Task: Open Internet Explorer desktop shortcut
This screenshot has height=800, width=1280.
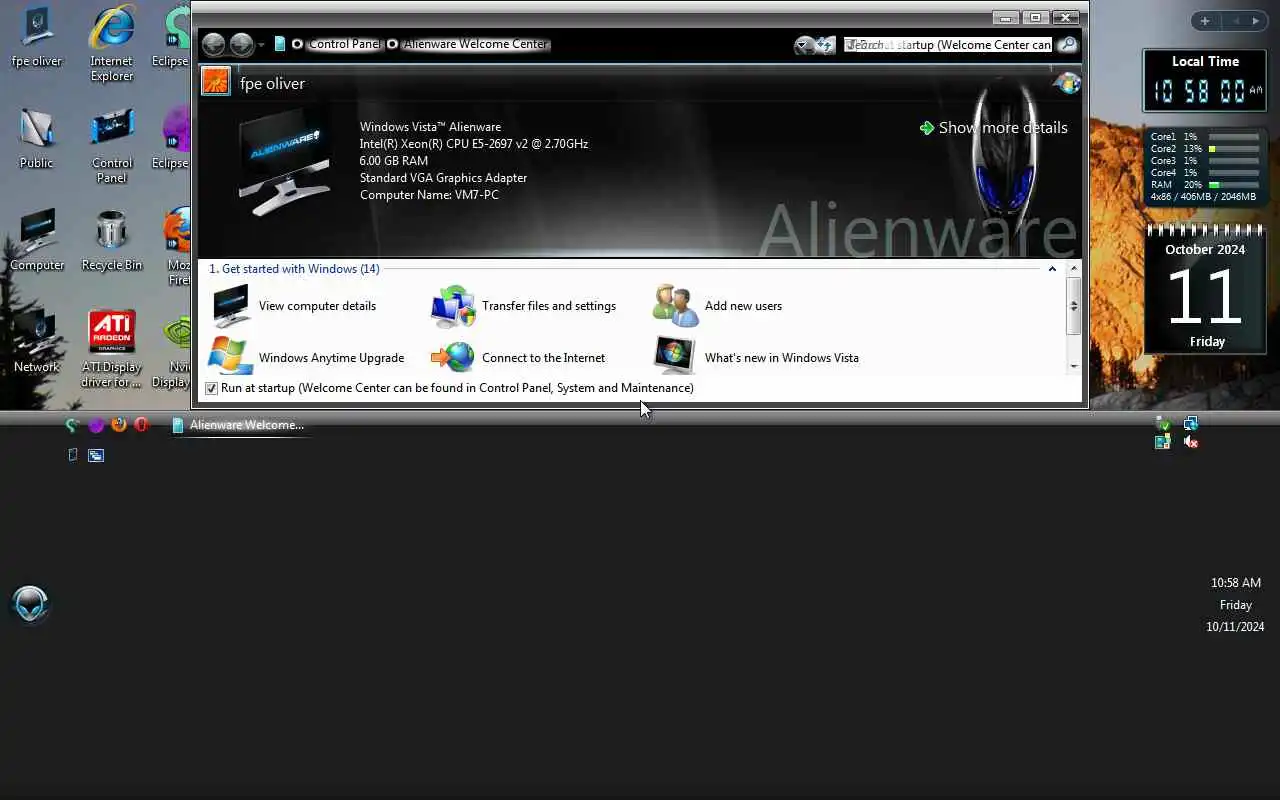Action: click(112, 45)
